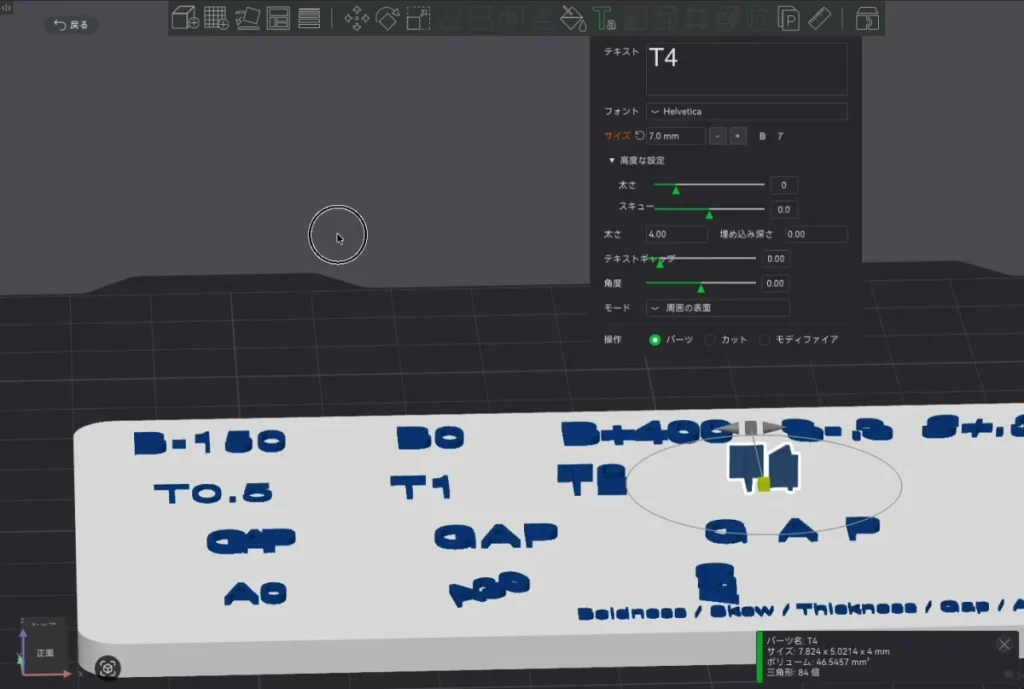Select the color painting bucket icon
1024x689 pixels.
point(573,18)
